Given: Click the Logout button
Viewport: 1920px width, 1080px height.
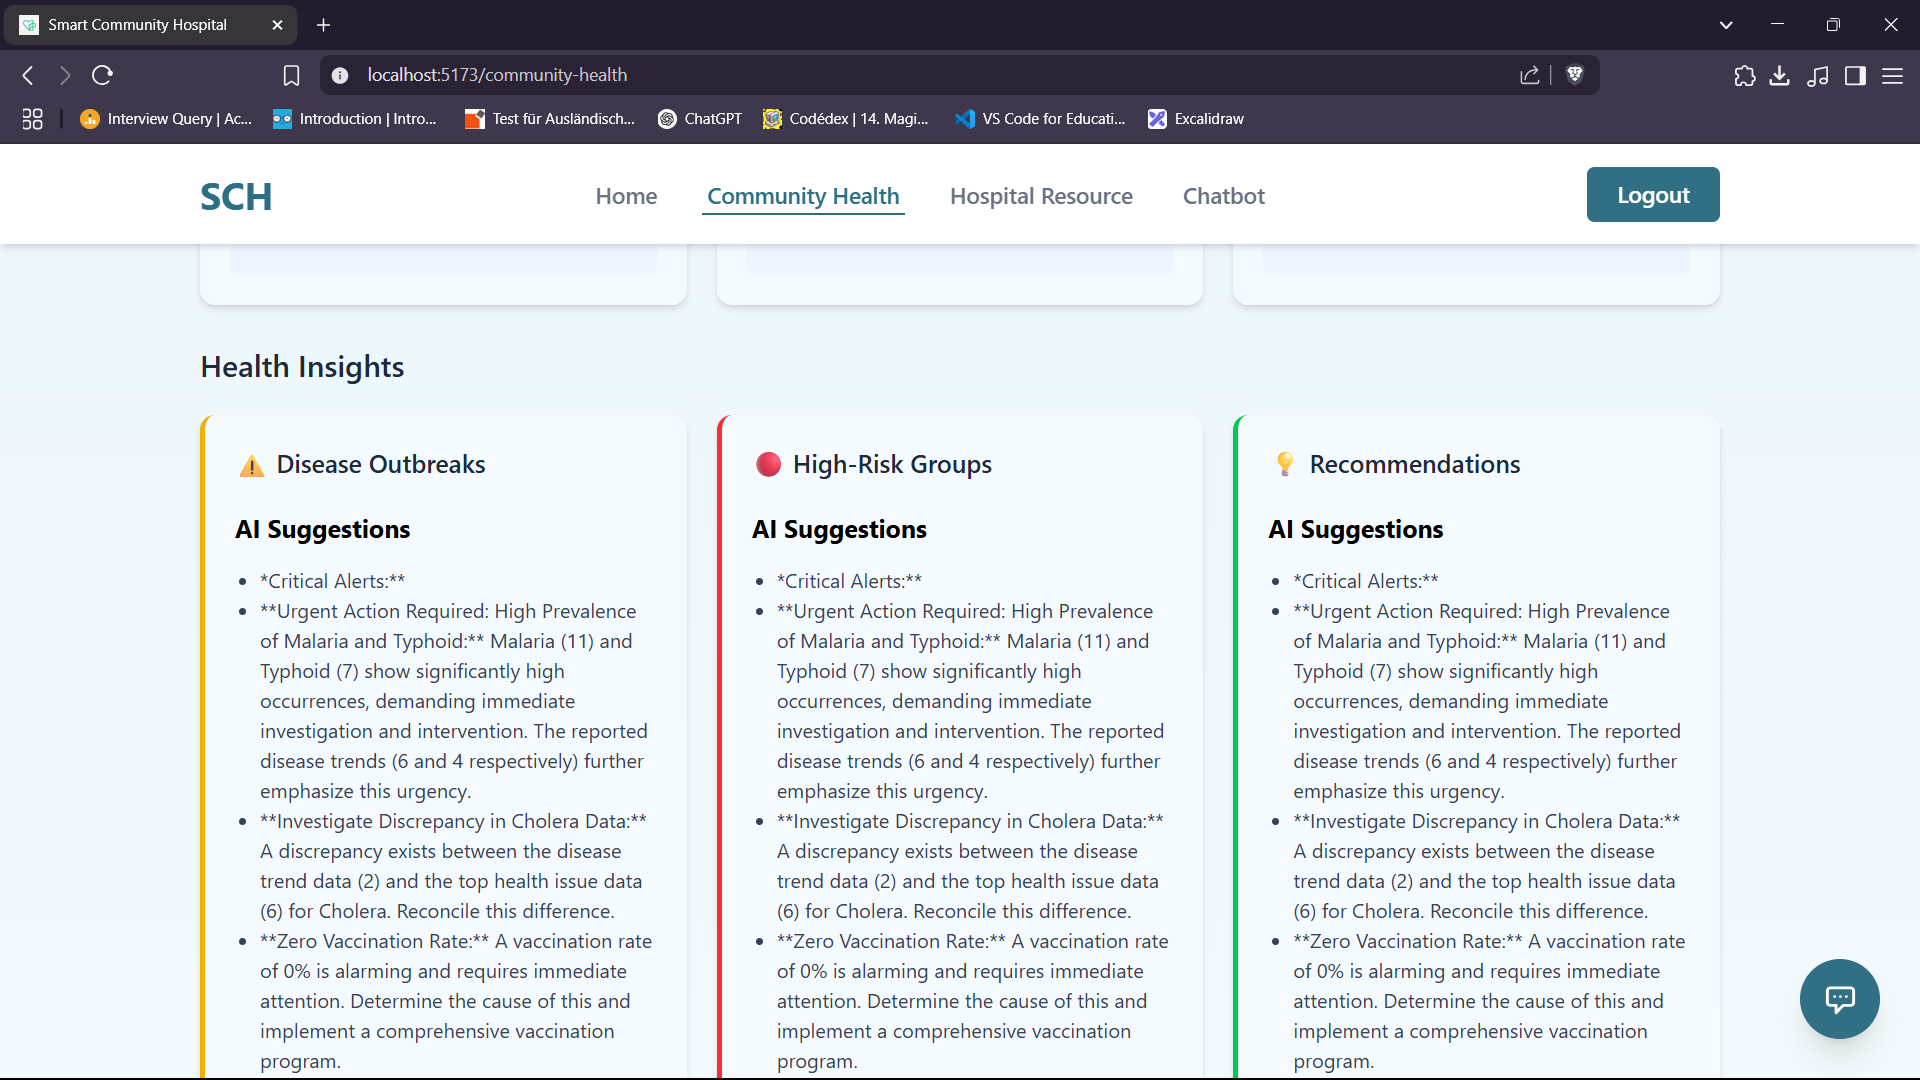Looking at the screenshot, I should tap(1652, 194).
